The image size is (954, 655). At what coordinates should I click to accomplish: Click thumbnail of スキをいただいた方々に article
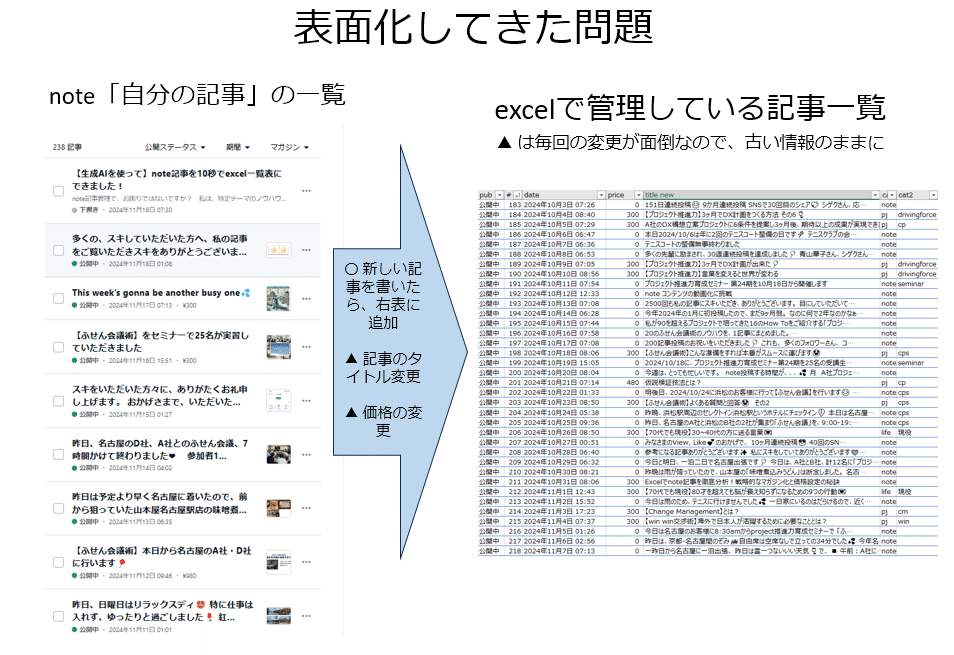click(x=279, y=400)
